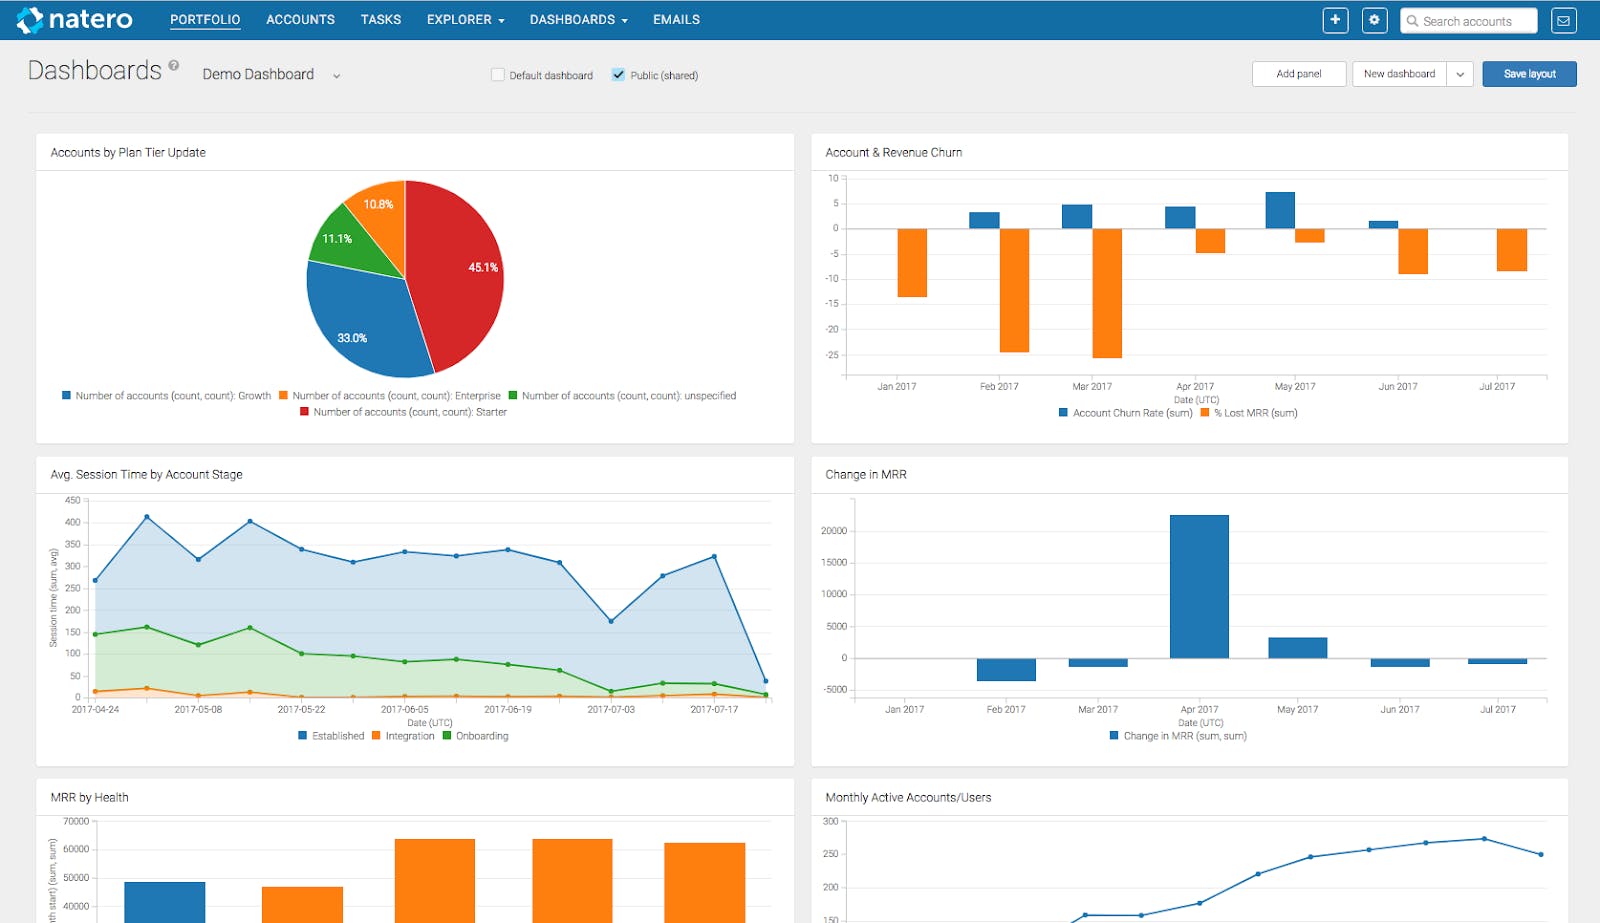The width and height of the screenshot is (1600, 923).
Task: Open the settings gear icon
Action: pyautogui.click(x=1374, y=20)
